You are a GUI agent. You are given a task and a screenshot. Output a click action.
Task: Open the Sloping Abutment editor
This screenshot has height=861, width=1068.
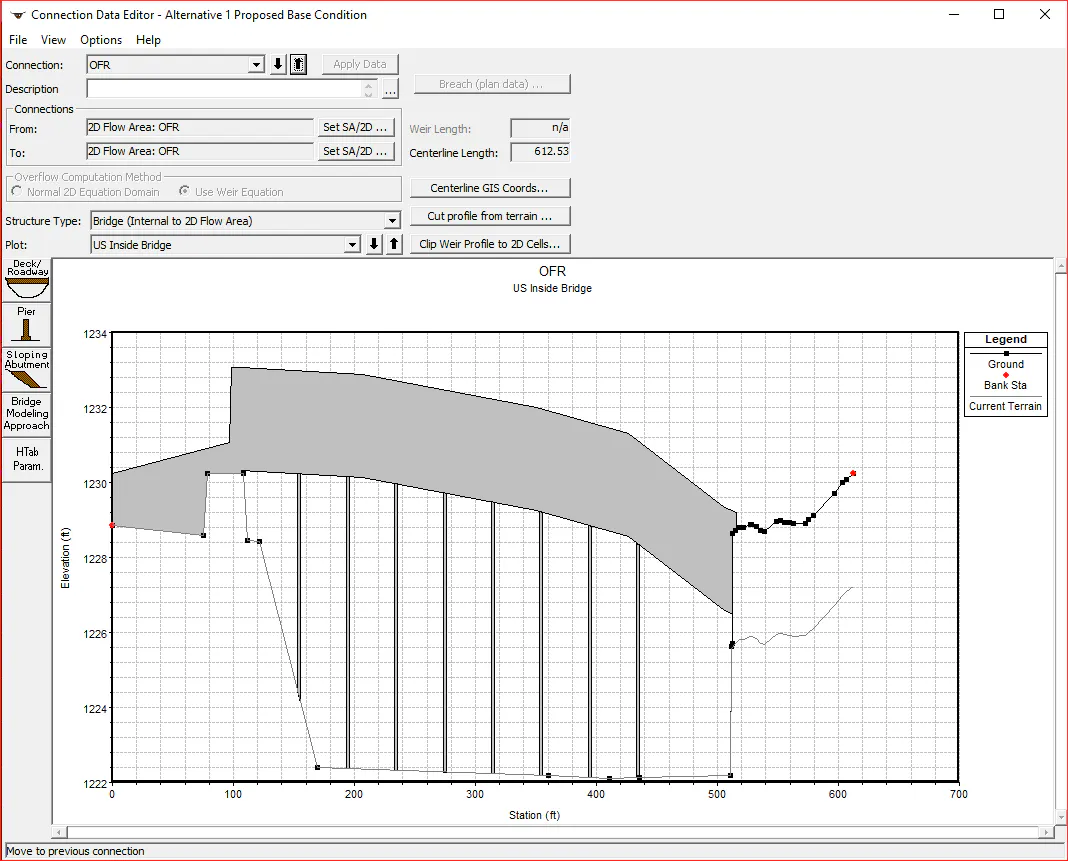[x=27, y=369]
